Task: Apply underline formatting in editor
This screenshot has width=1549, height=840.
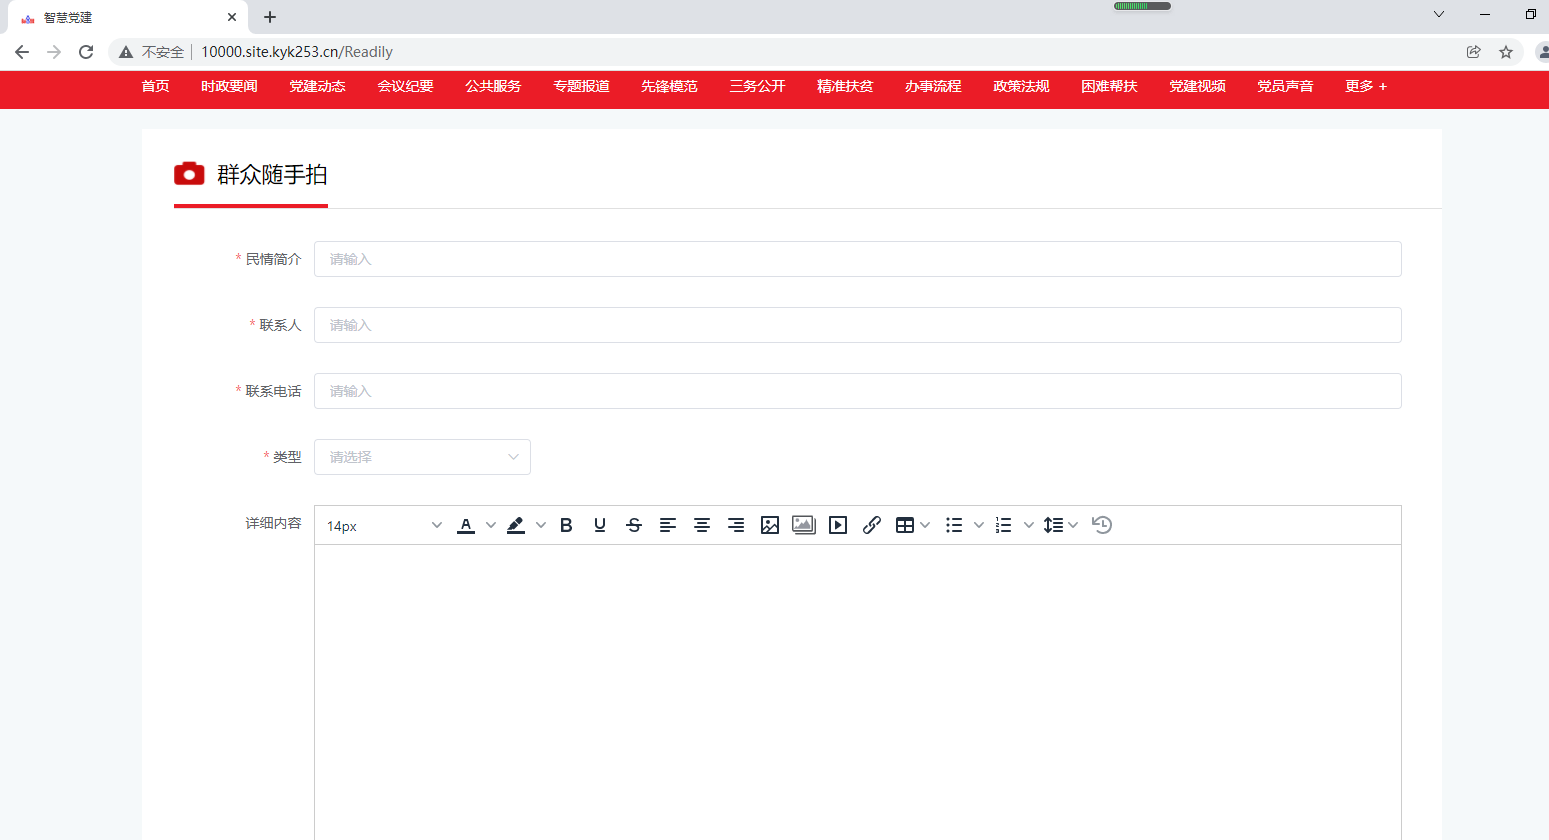Action: point(600,525)
